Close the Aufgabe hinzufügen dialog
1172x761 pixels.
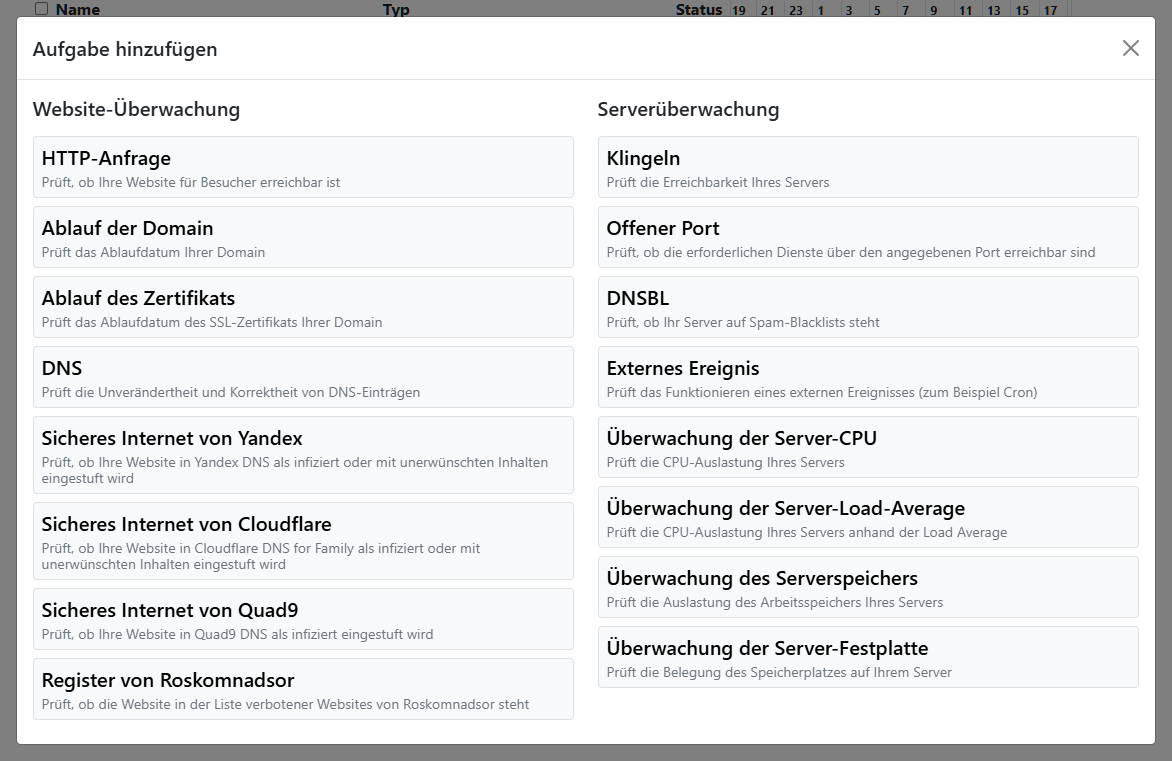point(1130,48)
